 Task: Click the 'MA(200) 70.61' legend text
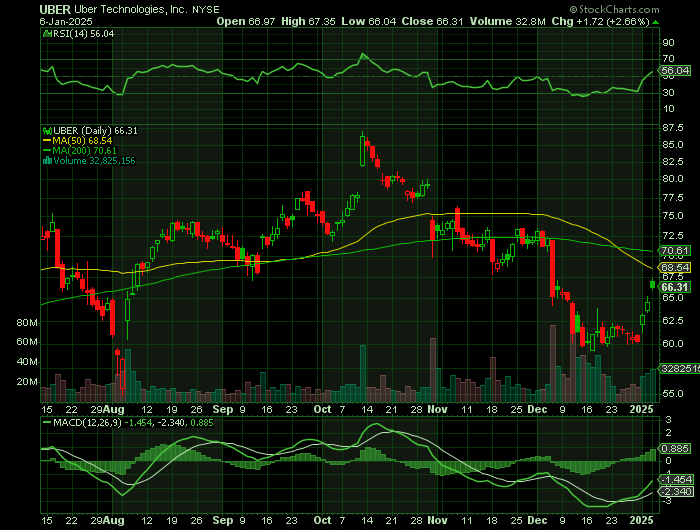(x=84, y=150)
